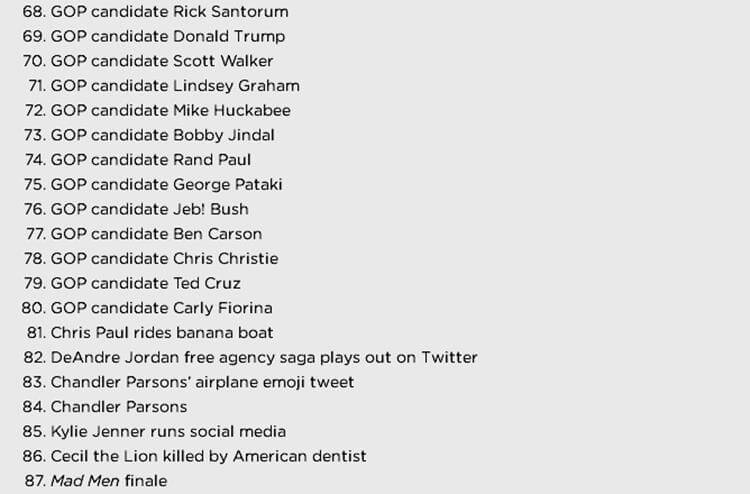
Task: Click list item GOP candidate Rick Santorum
Action: (155, 11)
